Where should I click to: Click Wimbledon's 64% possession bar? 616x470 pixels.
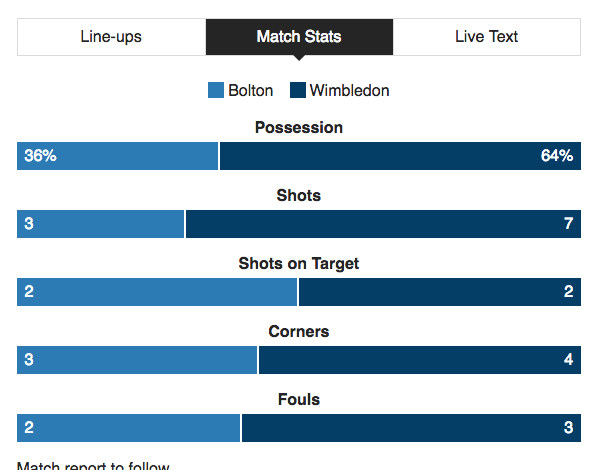tap(400, 156)
